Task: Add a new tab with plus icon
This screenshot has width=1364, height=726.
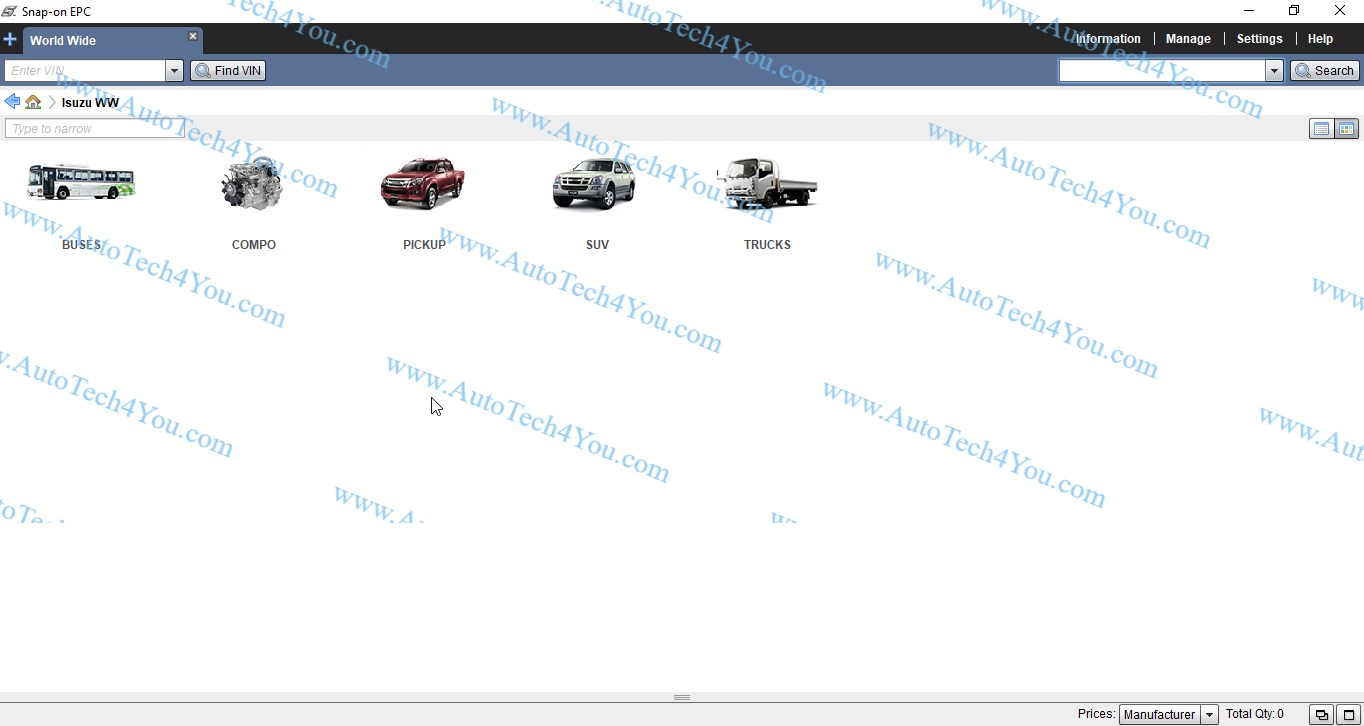Action: tap(10, 40)
